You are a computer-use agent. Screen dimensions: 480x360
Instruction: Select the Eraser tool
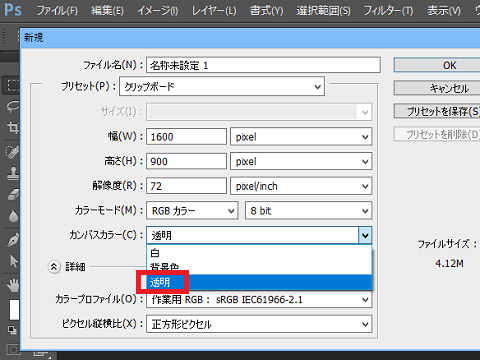pos(13,195)
